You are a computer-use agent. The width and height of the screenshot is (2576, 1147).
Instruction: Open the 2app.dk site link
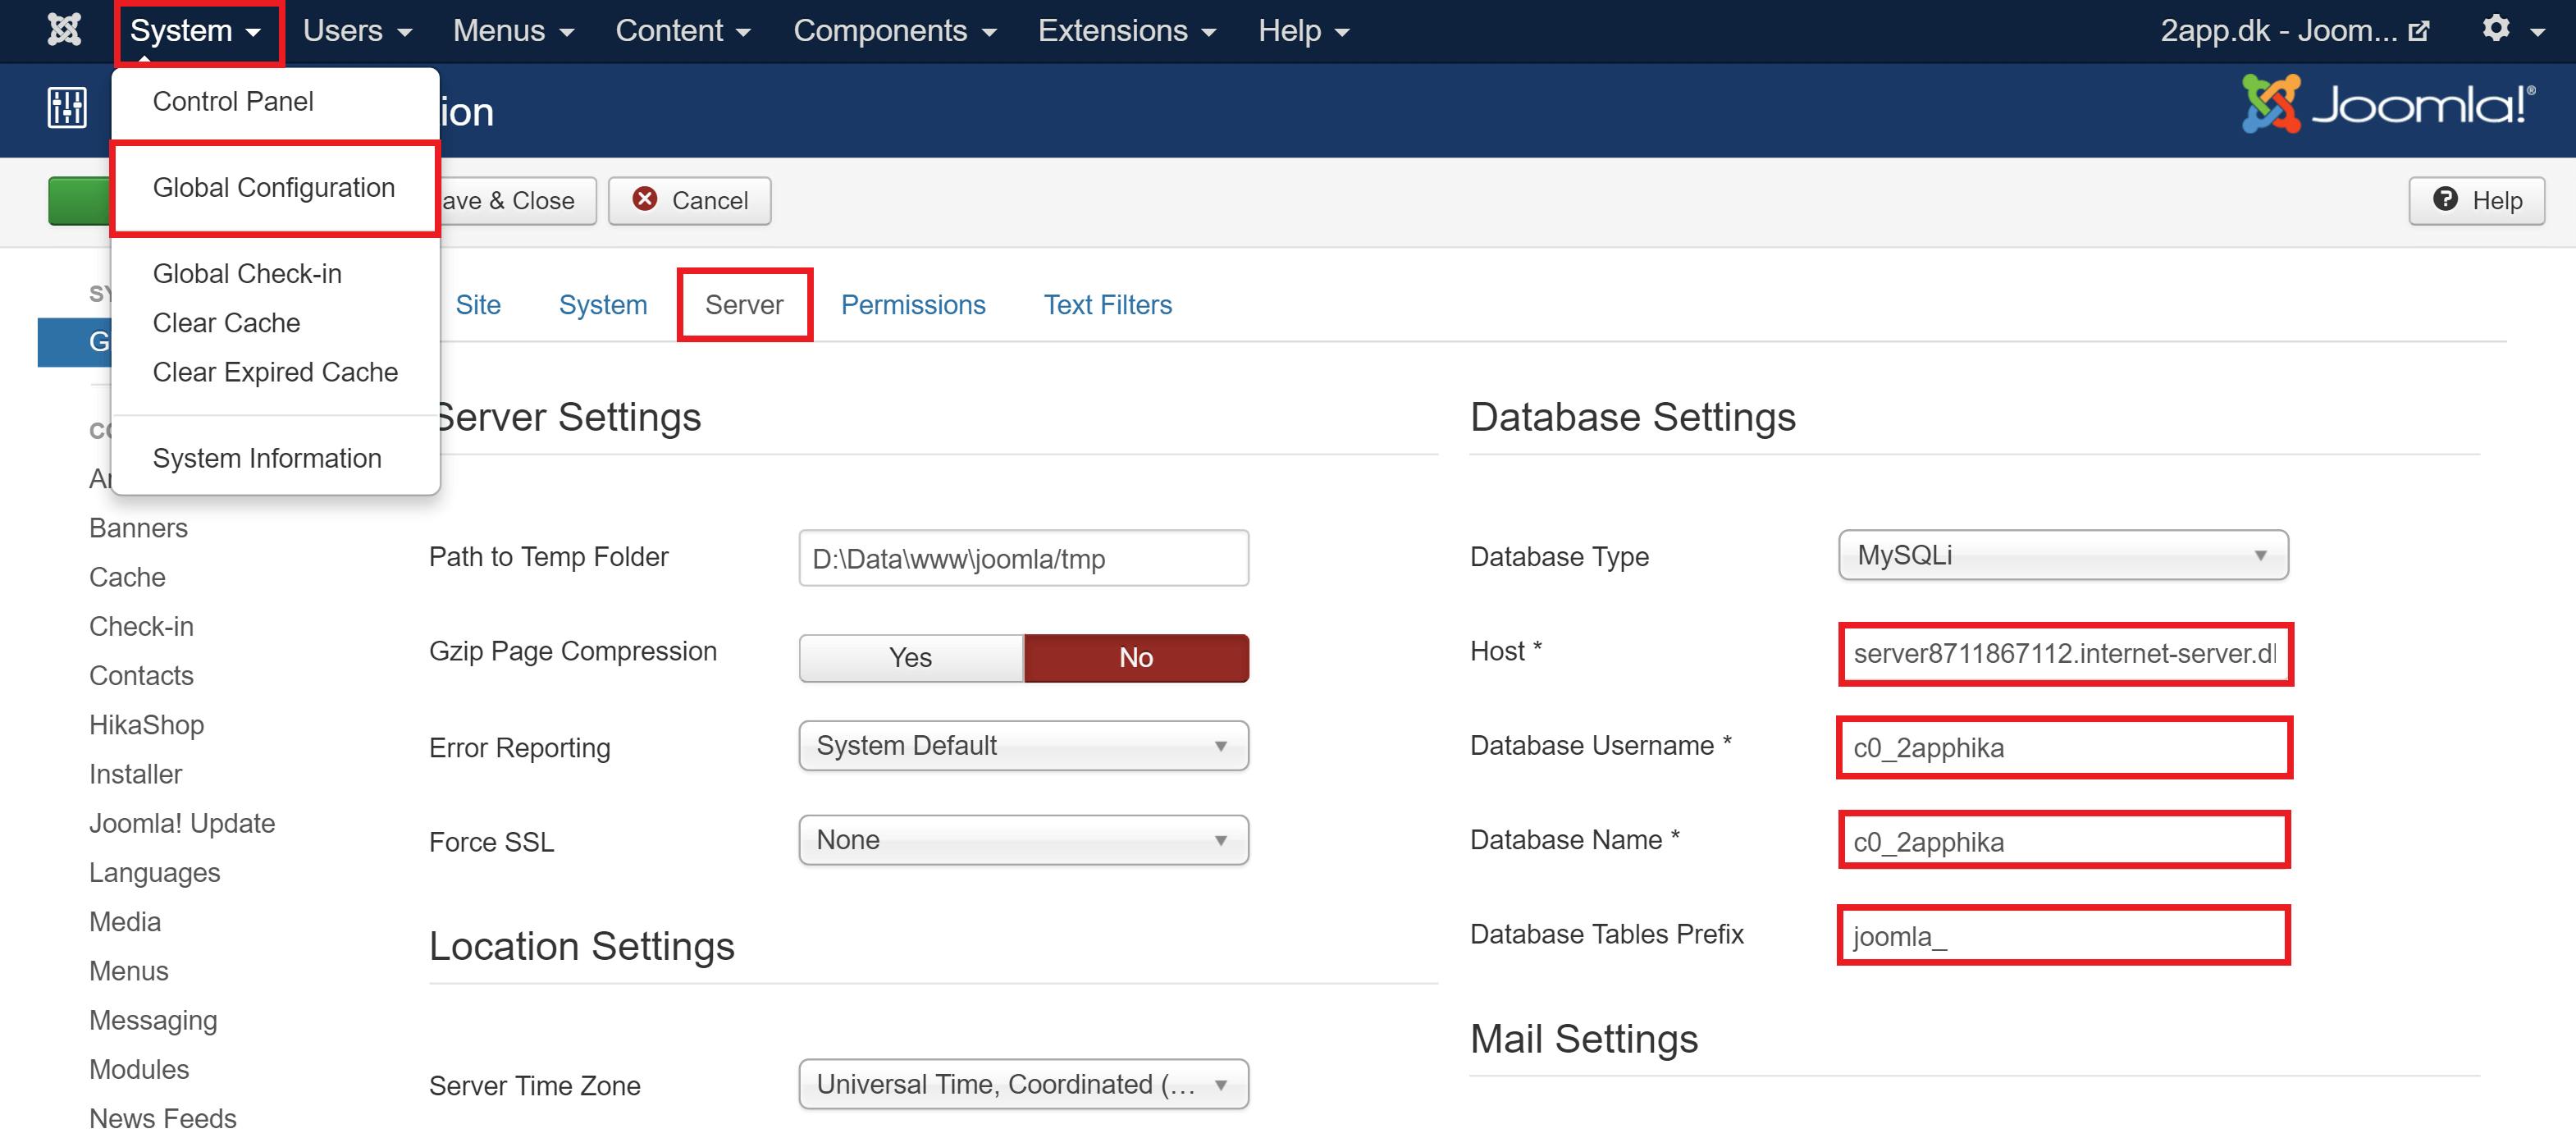[x=2294, y=31]
